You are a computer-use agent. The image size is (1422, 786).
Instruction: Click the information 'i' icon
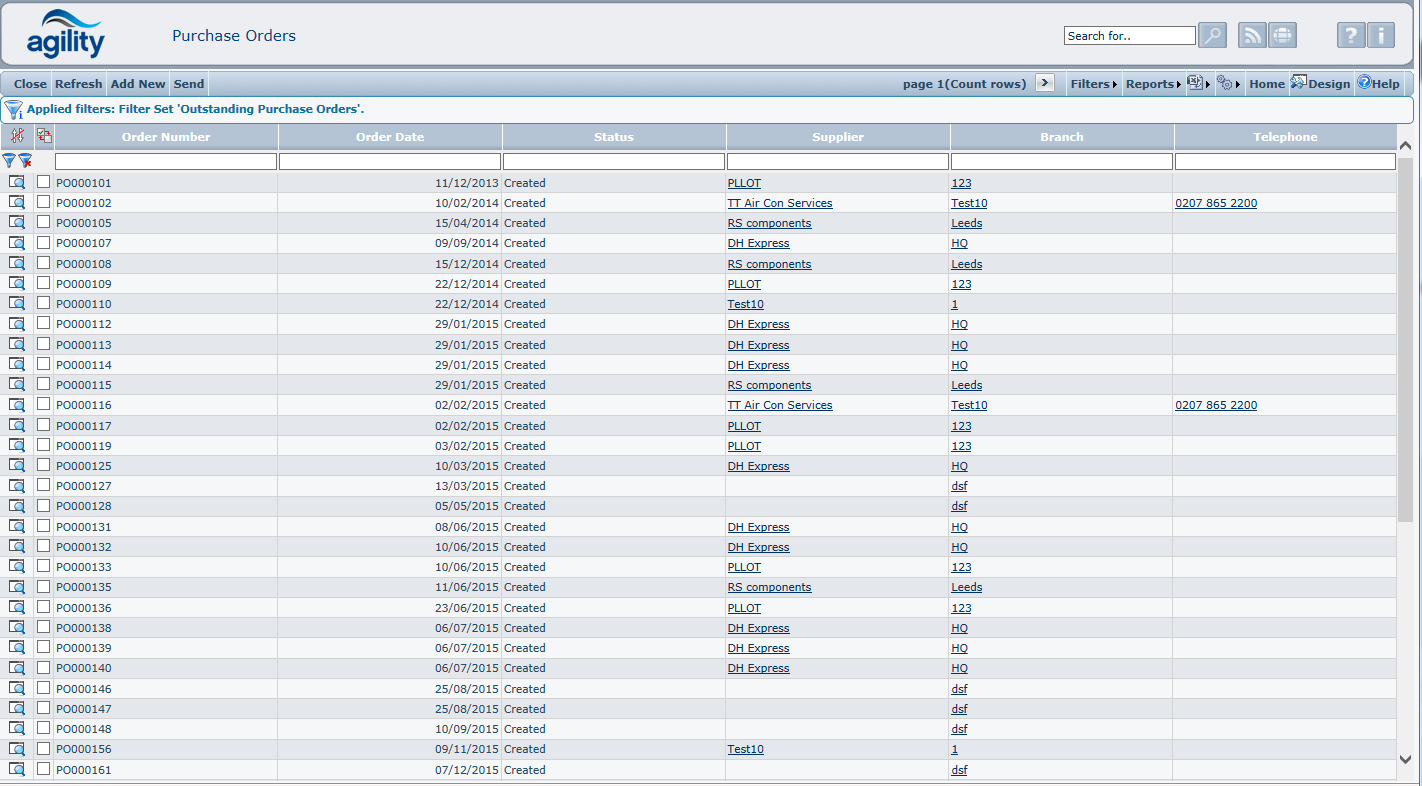coord(1380,36)
